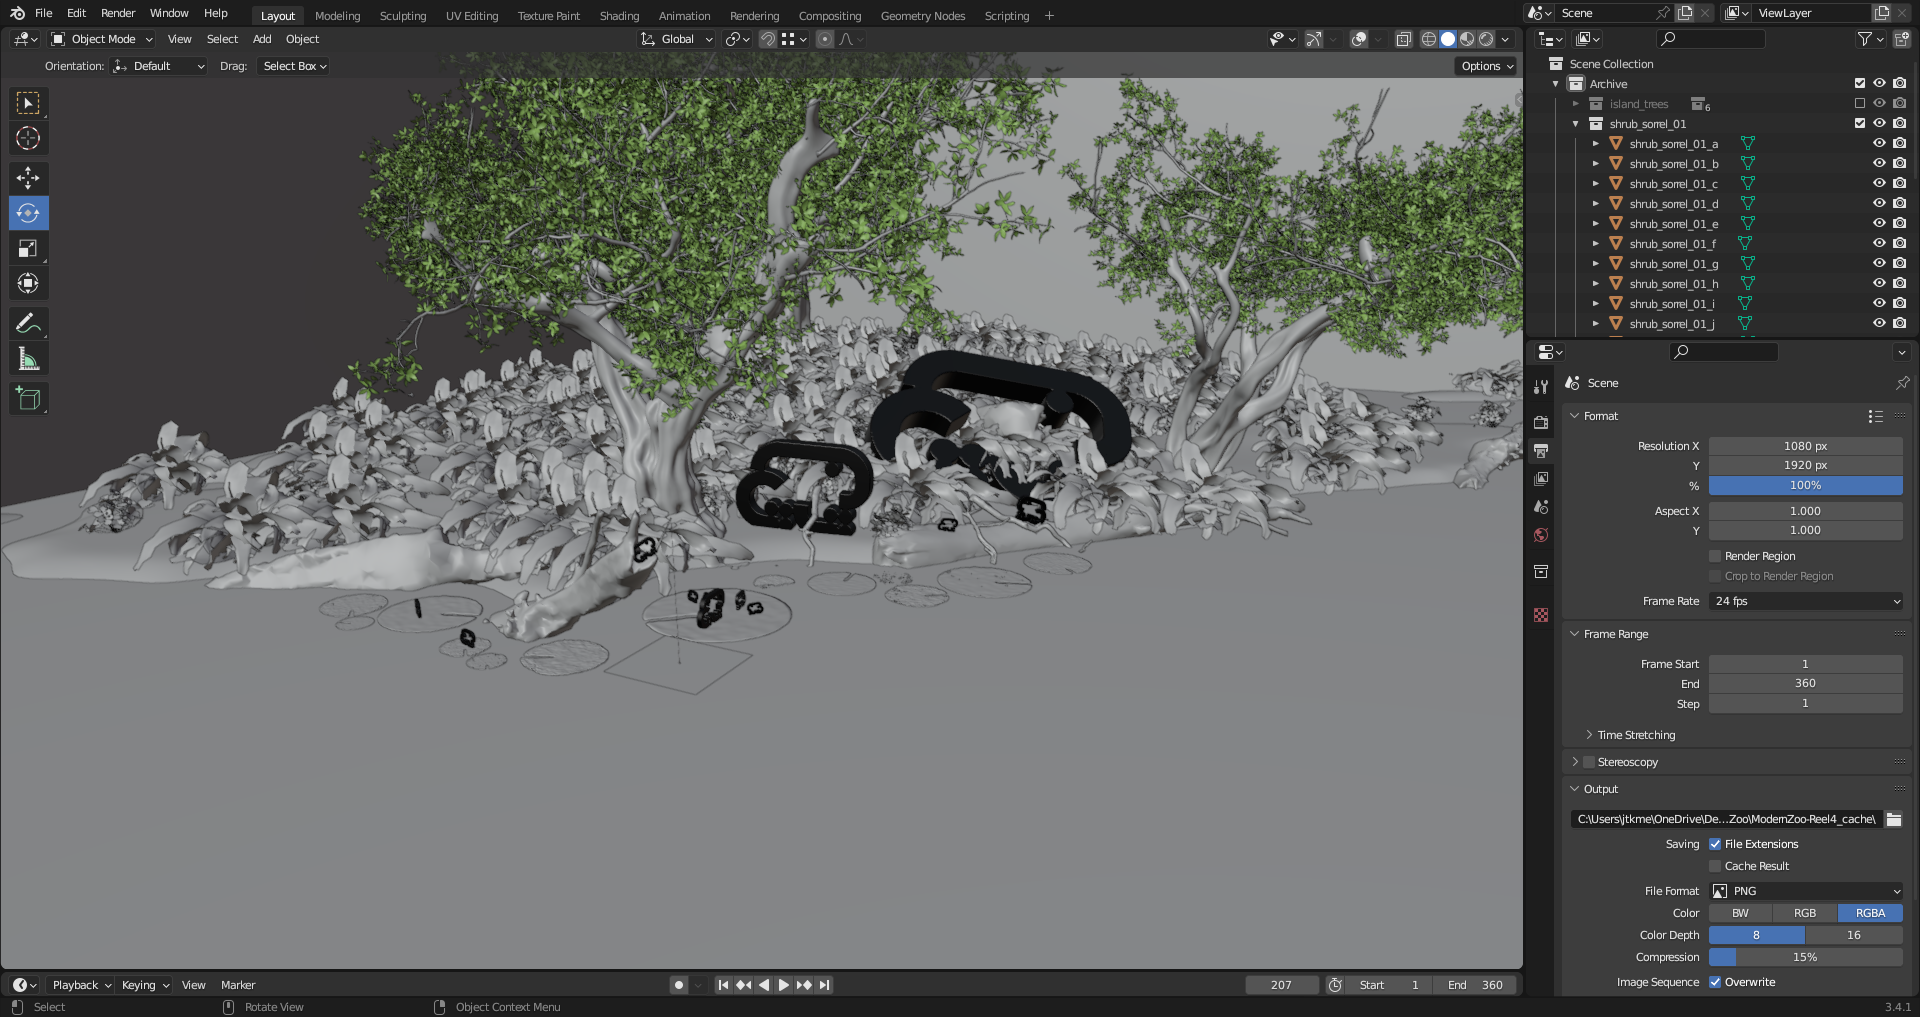Open the timeline Marker menu
This screenshot has height=1017, width=1920.
click(238, 985)
